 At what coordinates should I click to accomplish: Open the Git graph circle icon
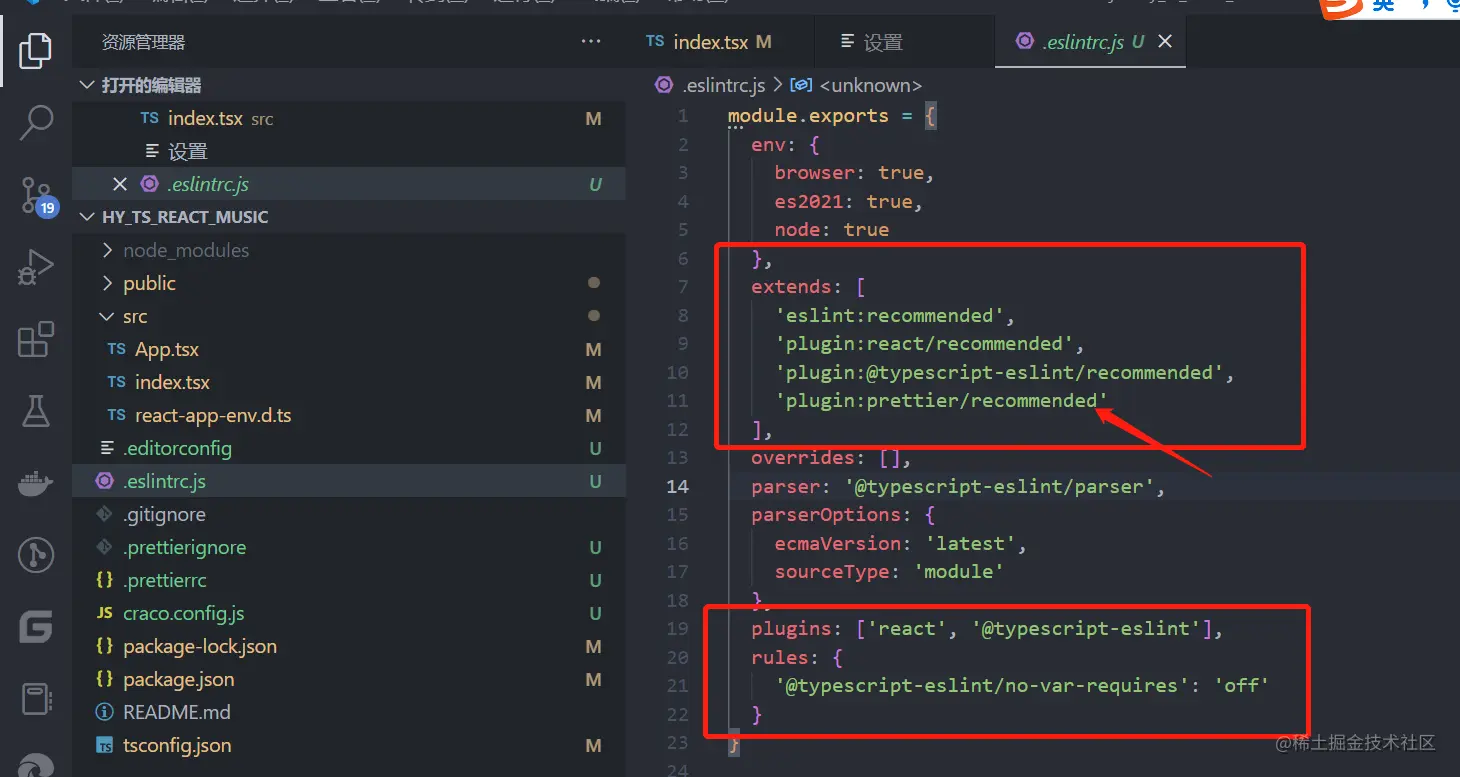[x=35, y=555]
